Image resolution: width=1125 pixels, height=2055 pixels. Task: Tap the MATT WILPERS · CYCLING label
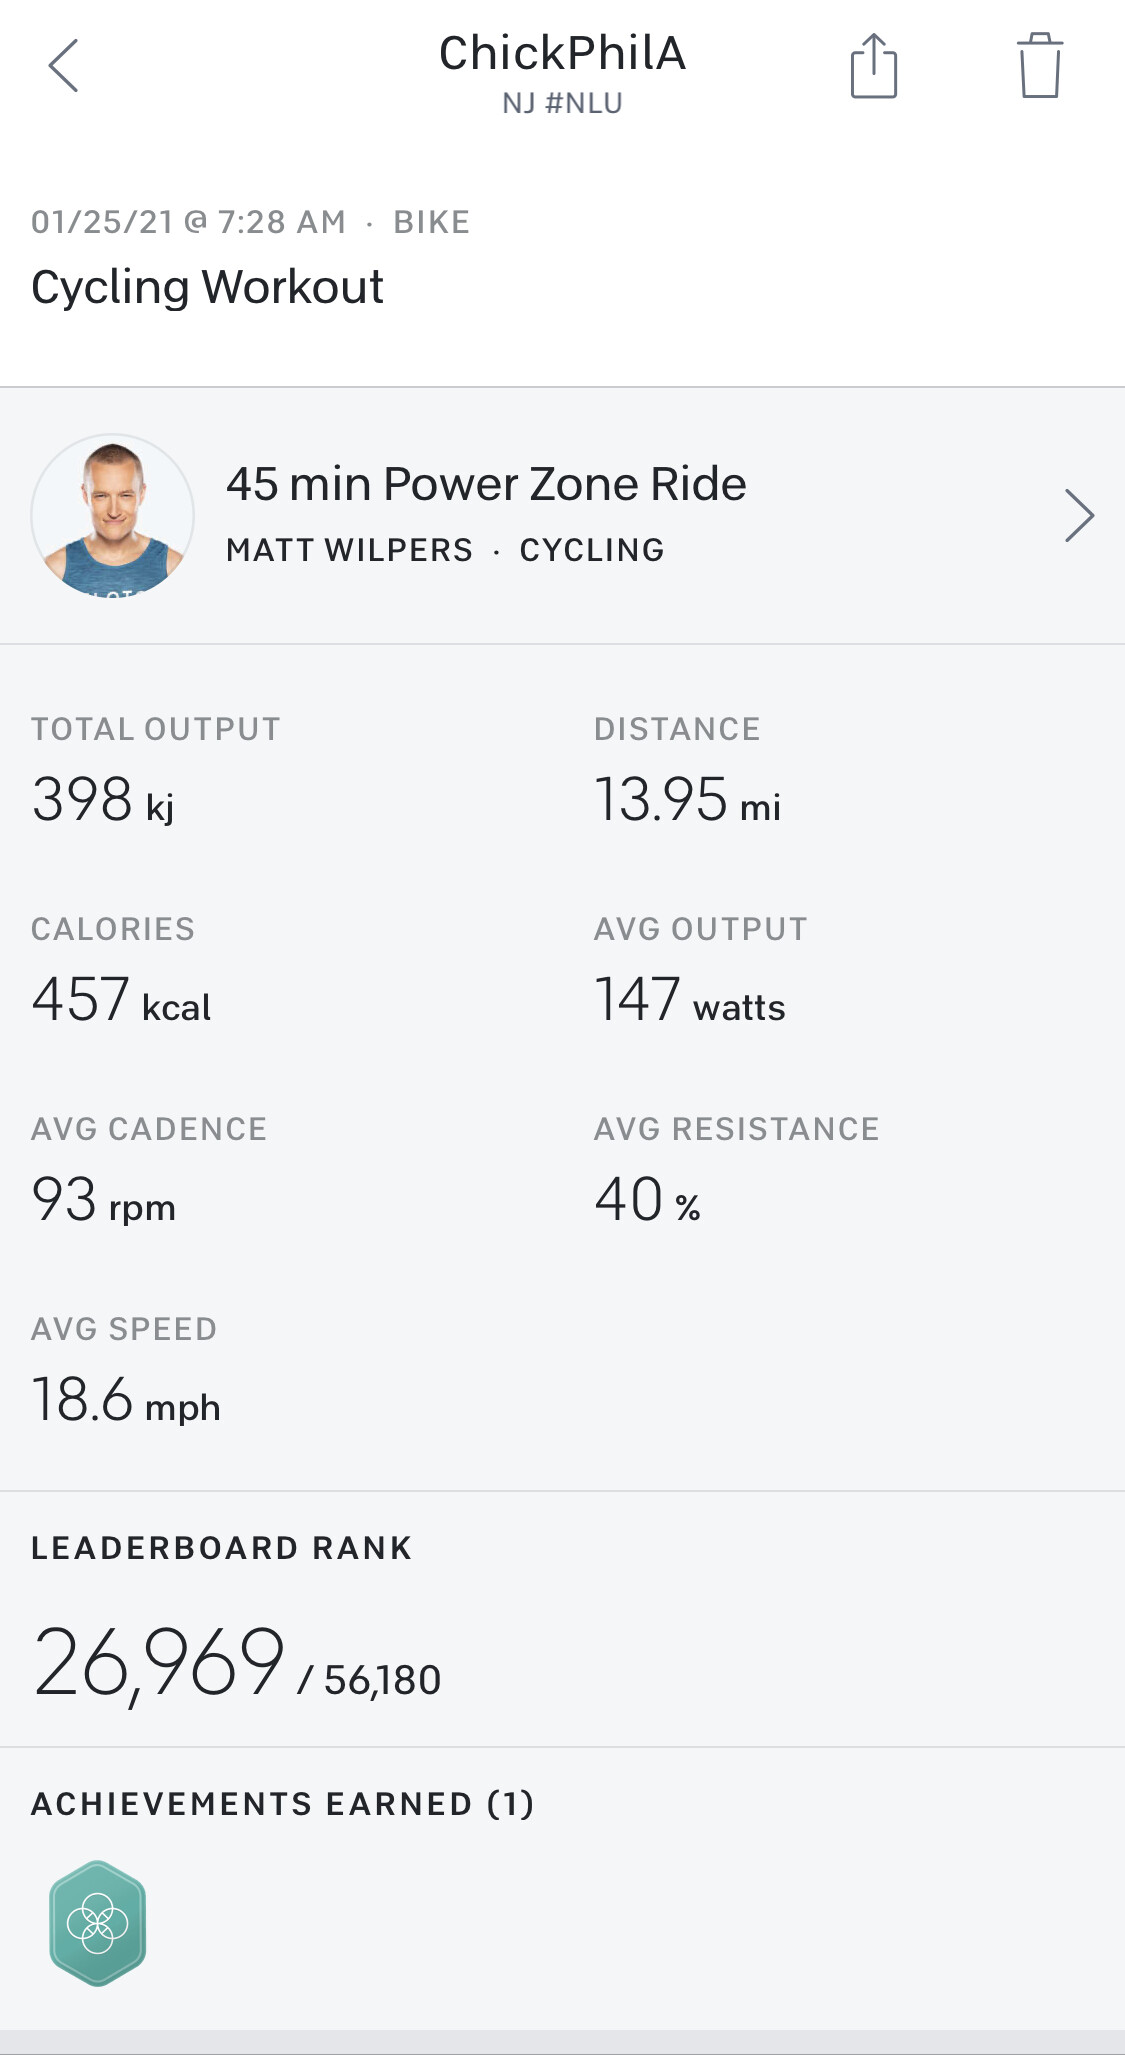click(x=445, y=550)
